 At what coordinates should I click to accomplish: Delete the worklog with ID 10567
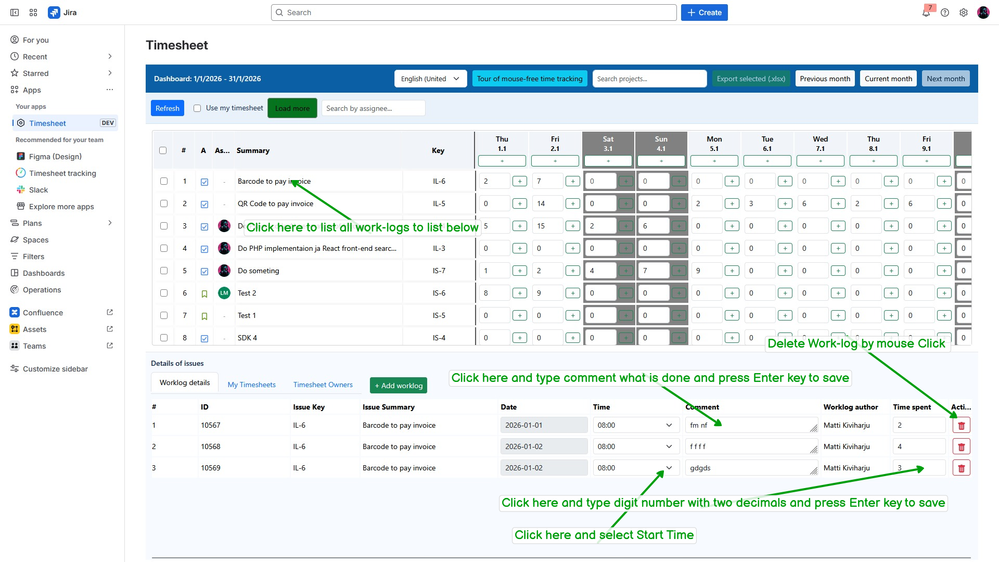[x=961, y=426]
